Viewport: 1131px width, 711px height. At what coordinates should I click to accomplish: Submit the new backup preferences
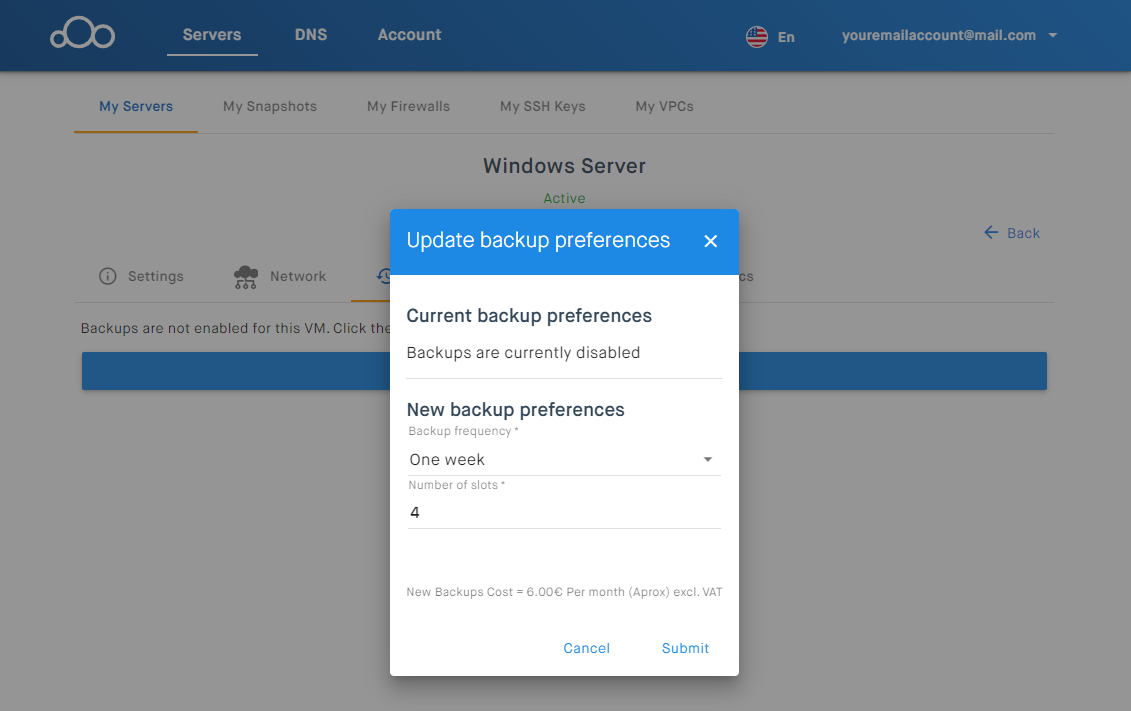(685, 648)
